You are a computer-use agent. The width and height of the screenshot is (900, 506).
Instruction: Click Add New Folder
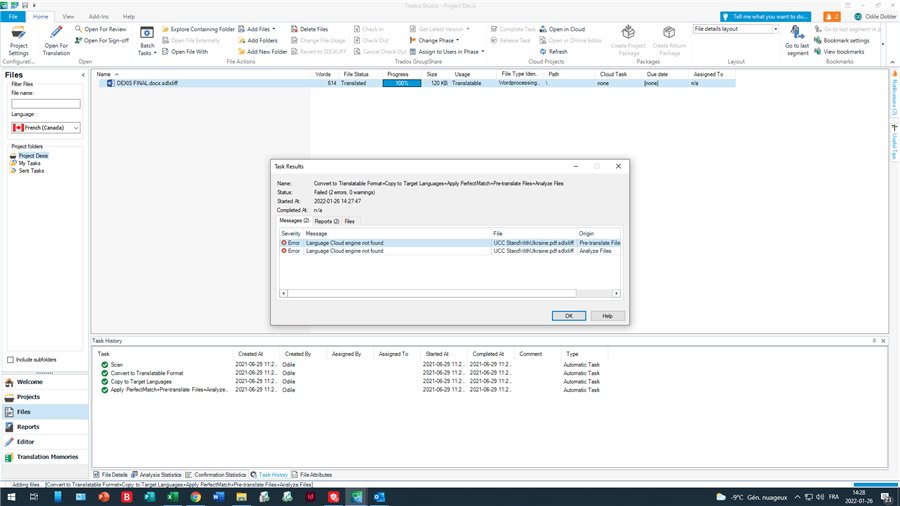262,52
